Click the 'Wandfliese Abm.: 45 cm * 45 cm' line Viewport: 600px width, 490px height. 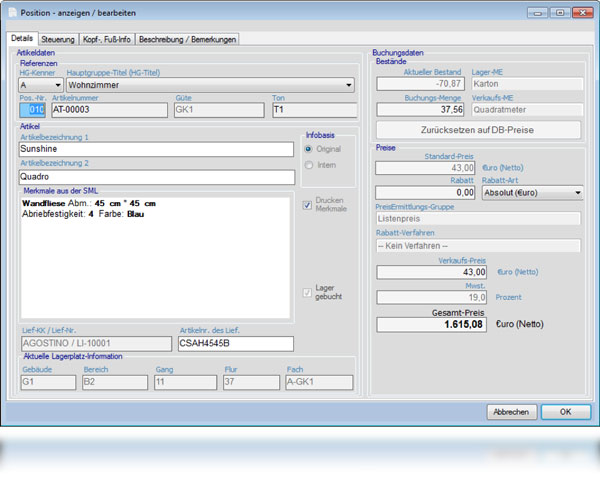[89, 203]
